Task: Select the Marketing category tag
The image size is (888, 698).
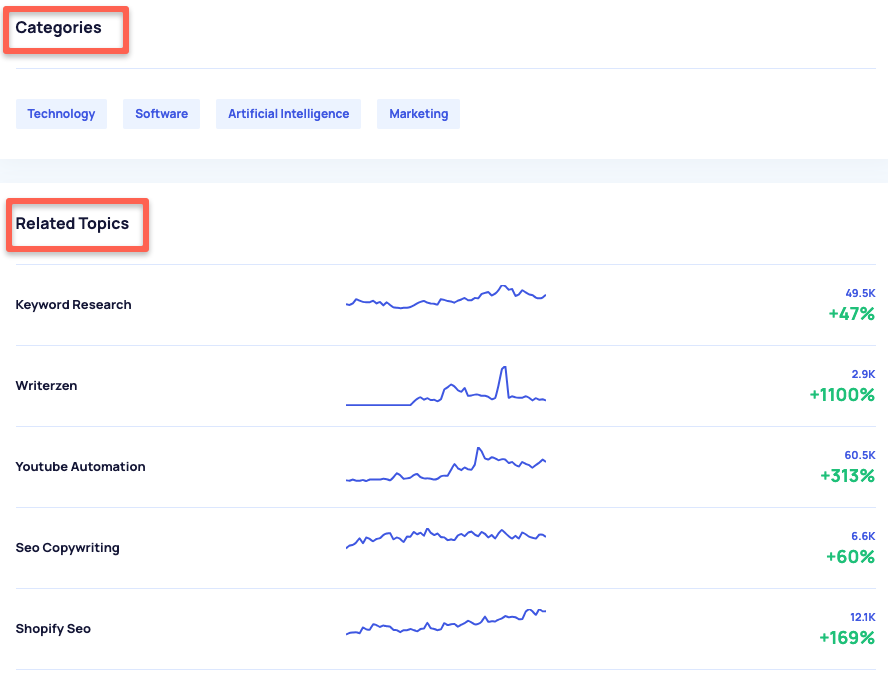Action: [418, 113]
